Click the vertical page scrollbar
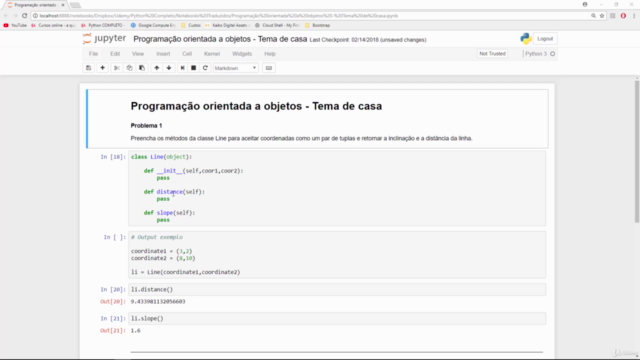 [x=637, y=152]
